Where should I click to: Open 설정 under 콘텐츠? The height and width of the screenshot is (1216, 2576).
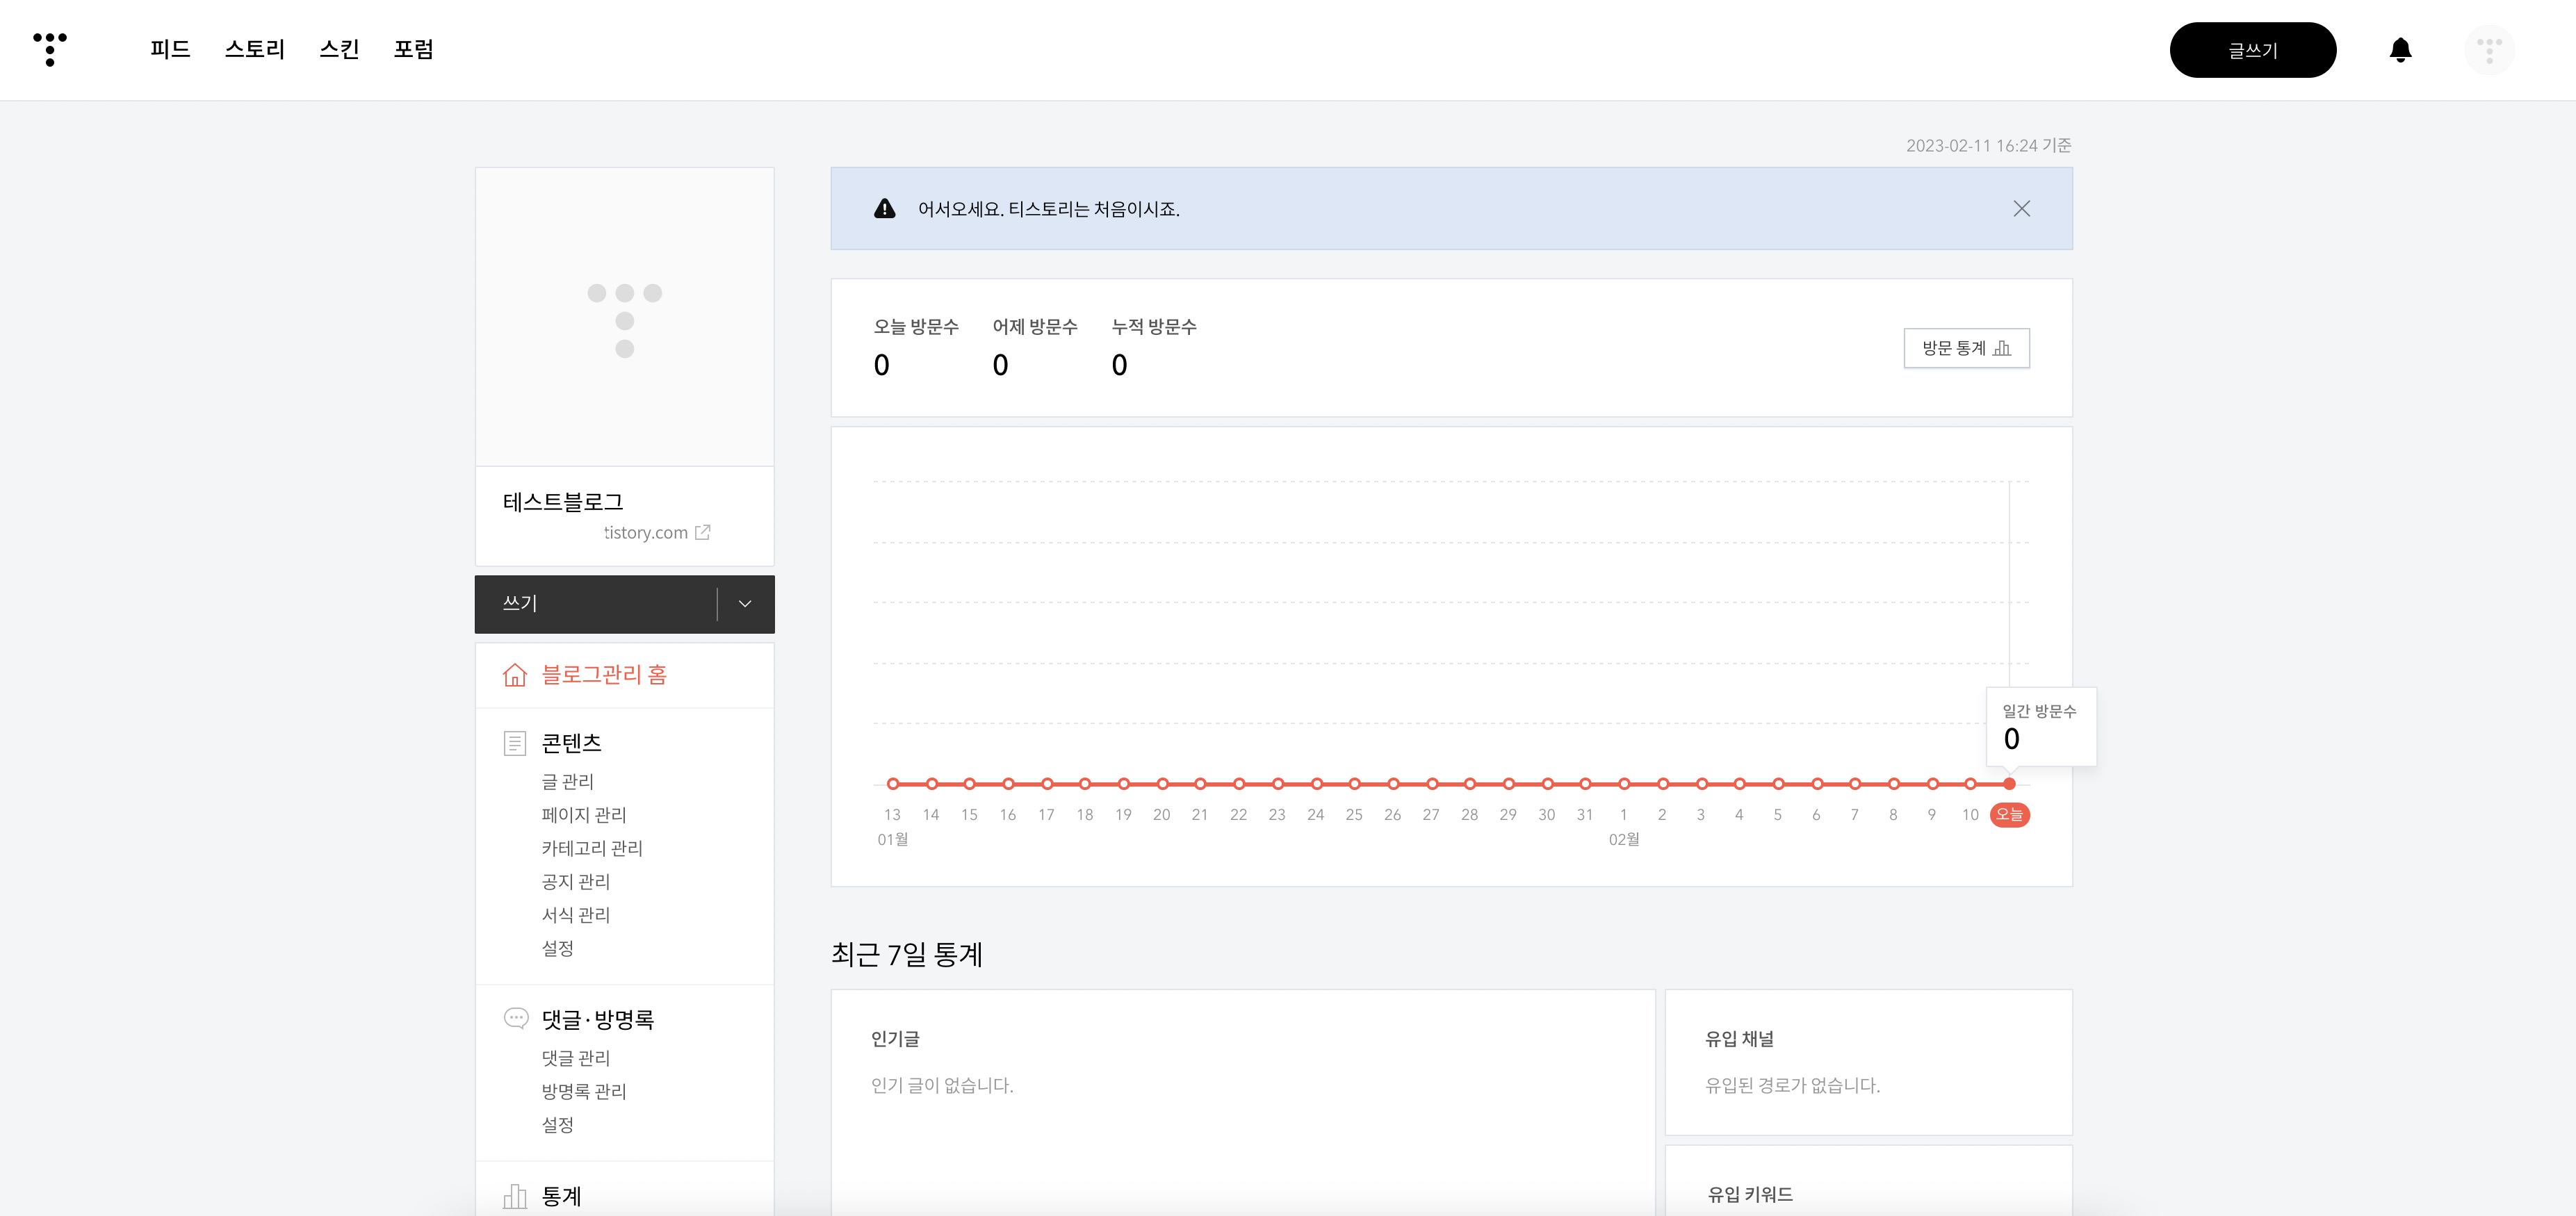click(x=558, y=948)
